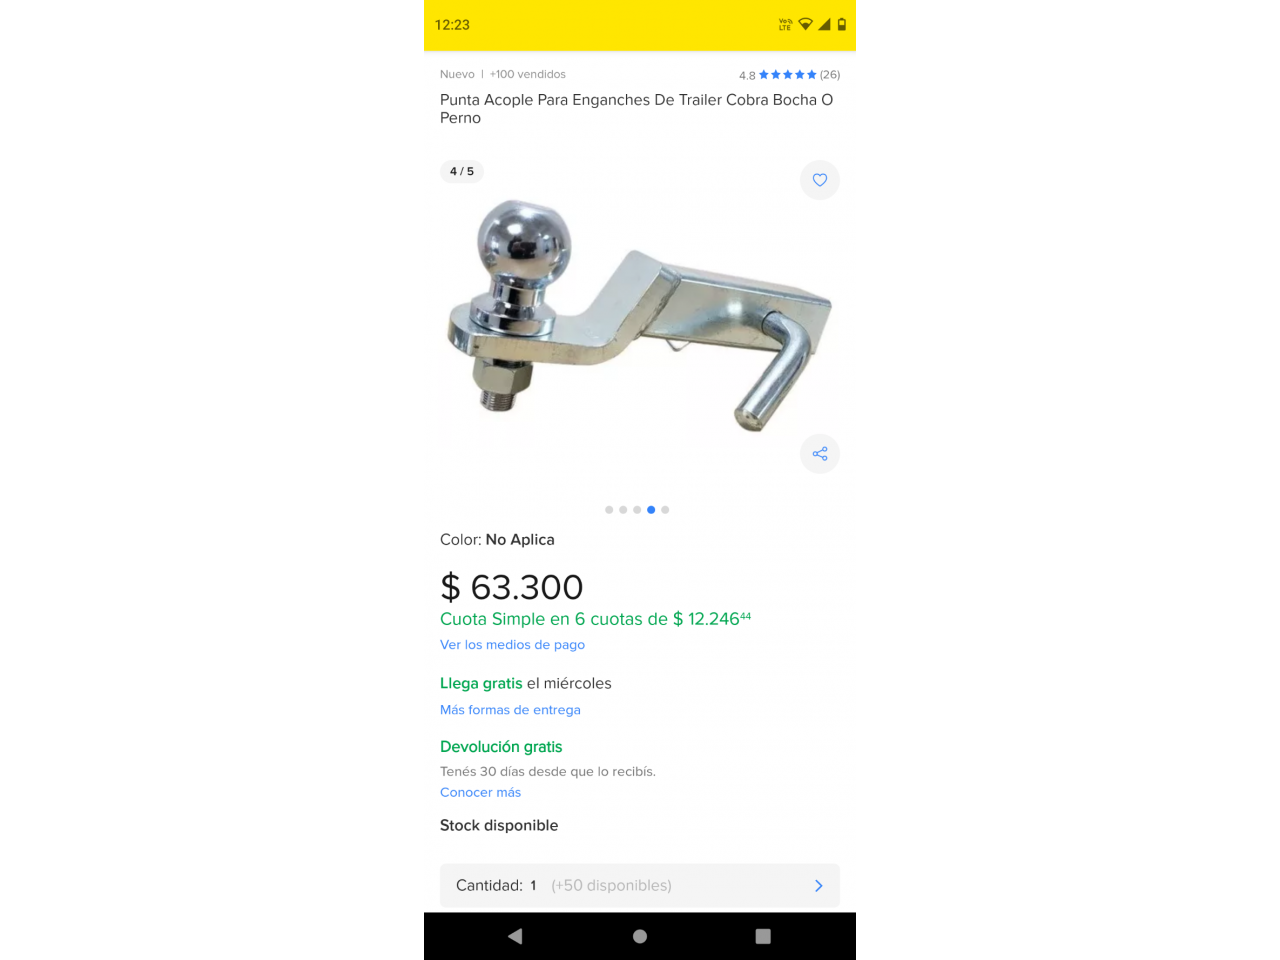This screenshot has width=1280, height=960.
Task: Tap the share icon on product image
Action: pyautogui.click(x=820, y=454)
